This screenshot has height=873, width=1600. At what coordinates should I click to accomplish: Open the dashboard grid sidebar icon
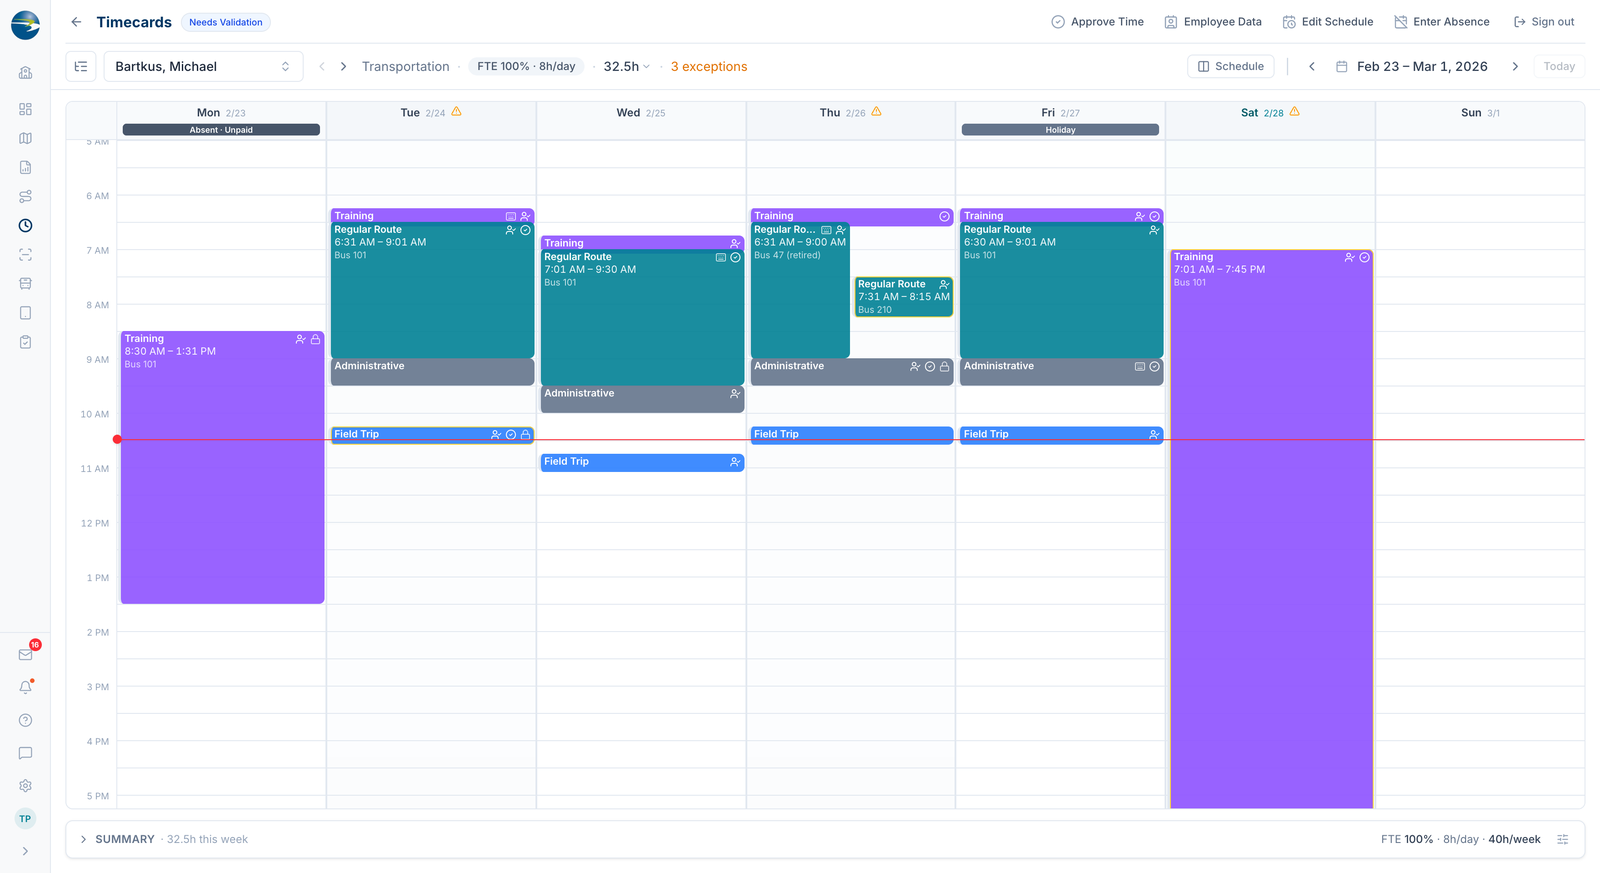(x=25, y=109)
